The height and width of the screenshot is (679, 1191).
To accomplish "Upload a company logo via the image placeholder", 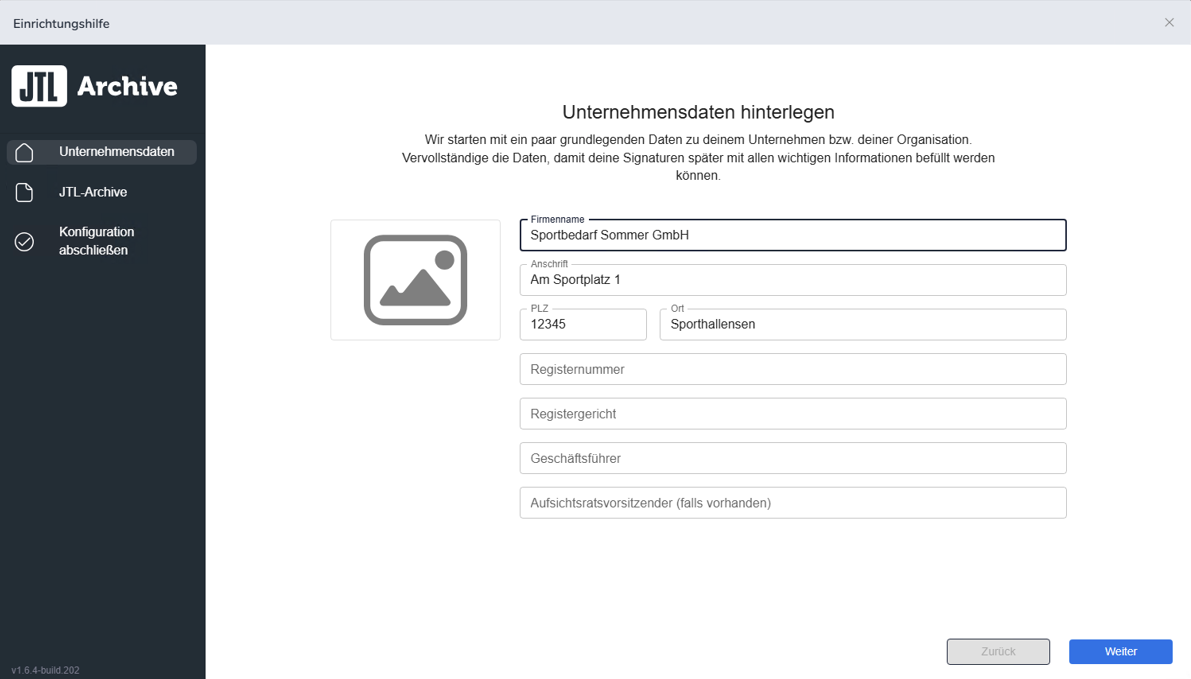I will tap(415, 280).
